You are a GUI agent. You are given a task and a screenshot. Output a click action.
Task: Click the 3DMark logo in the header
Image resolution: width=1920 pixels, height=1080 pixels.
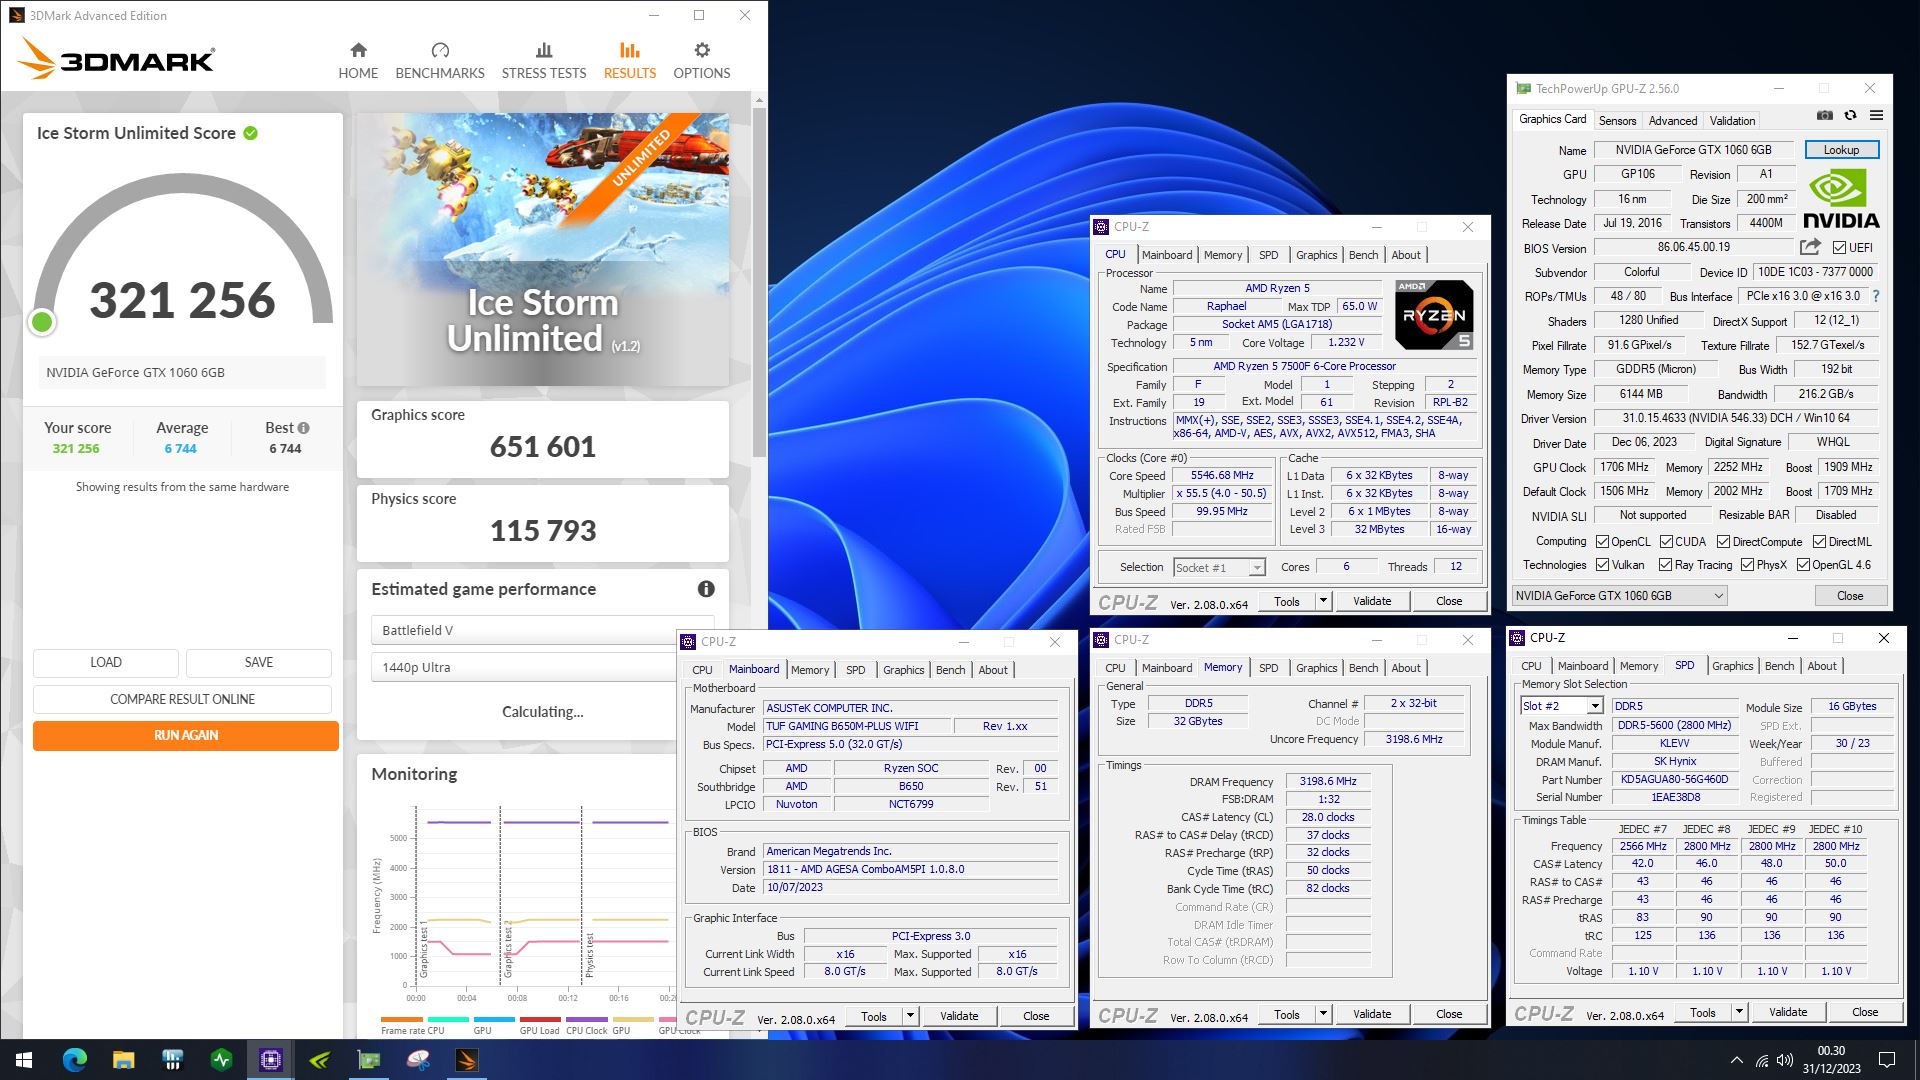click(x=116, y=60)
